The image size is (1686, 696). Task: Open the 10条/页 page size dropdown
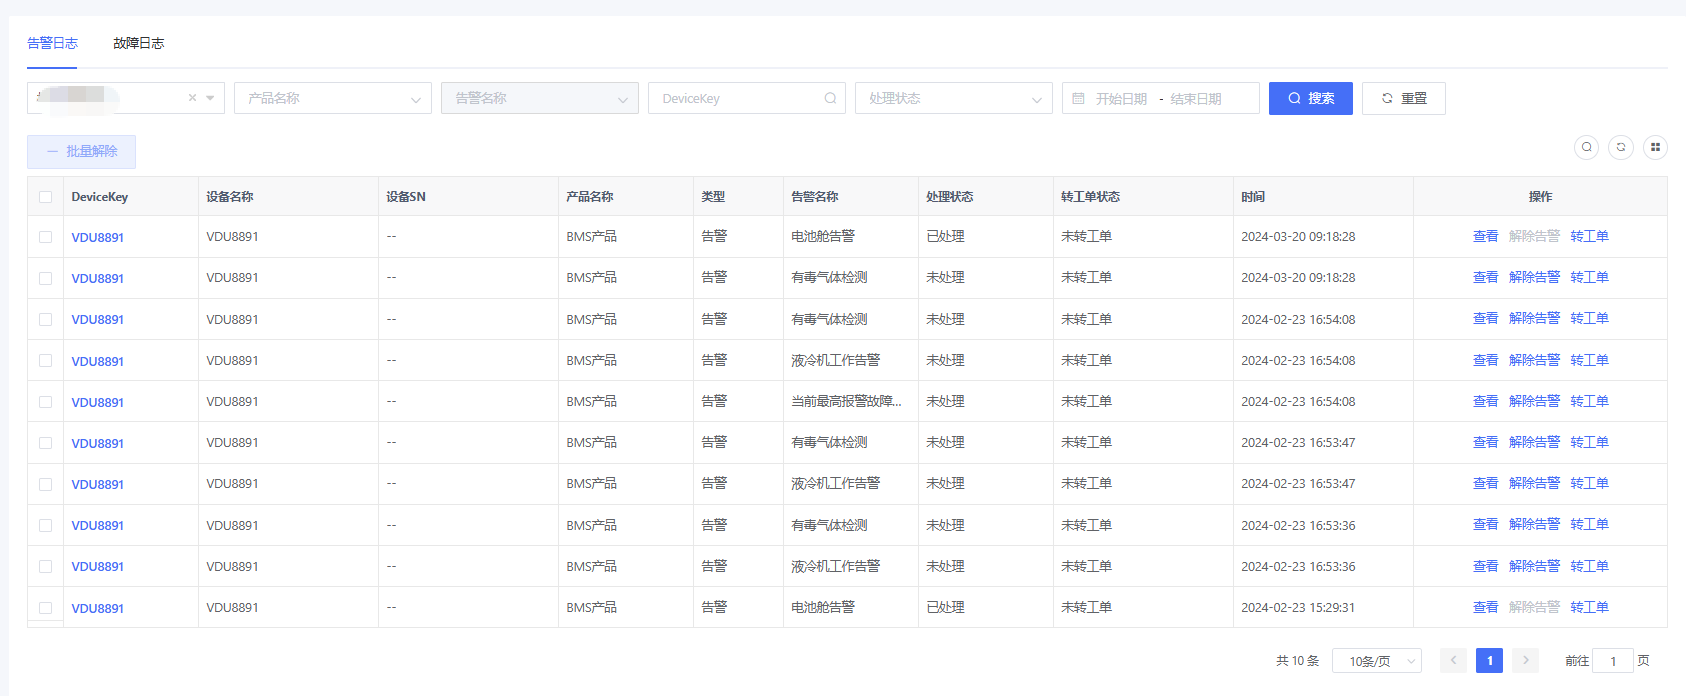pos(1376,661)
